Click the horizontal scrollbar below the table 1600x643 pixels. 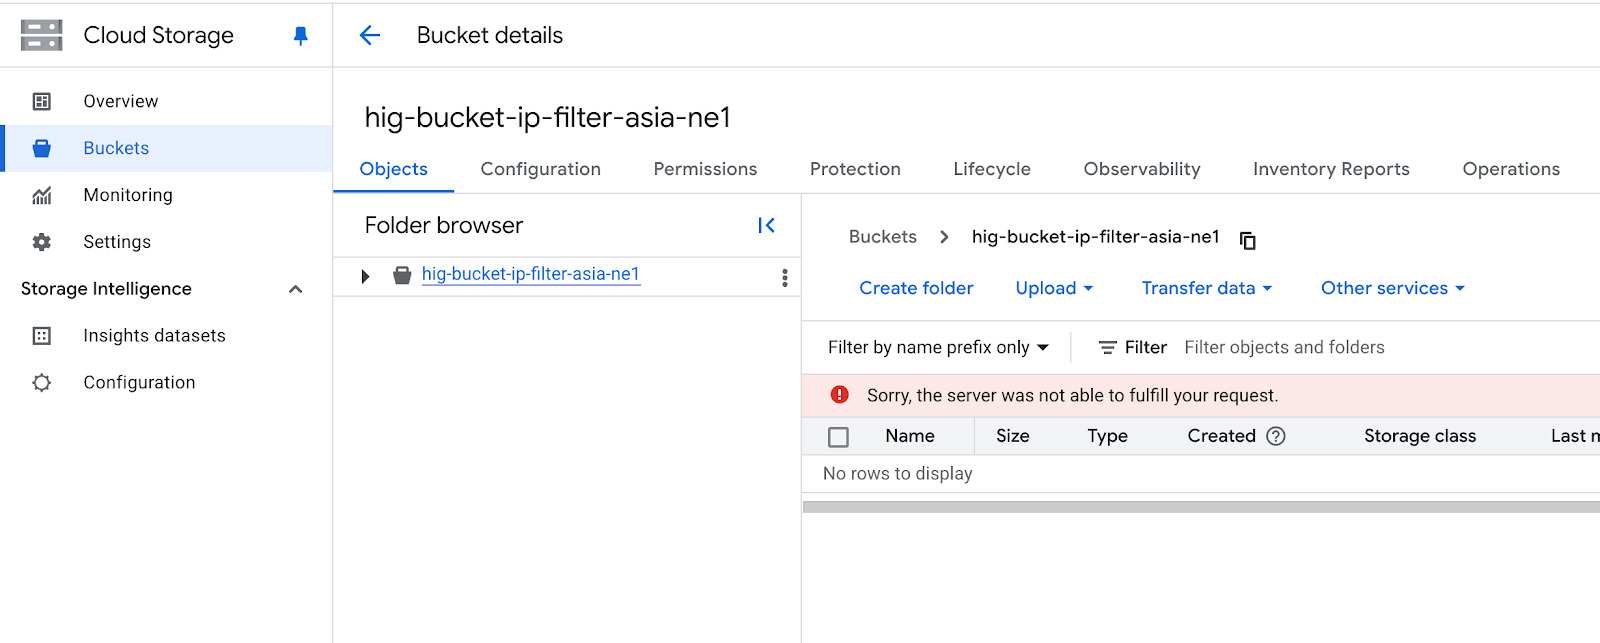[1200, 507]
